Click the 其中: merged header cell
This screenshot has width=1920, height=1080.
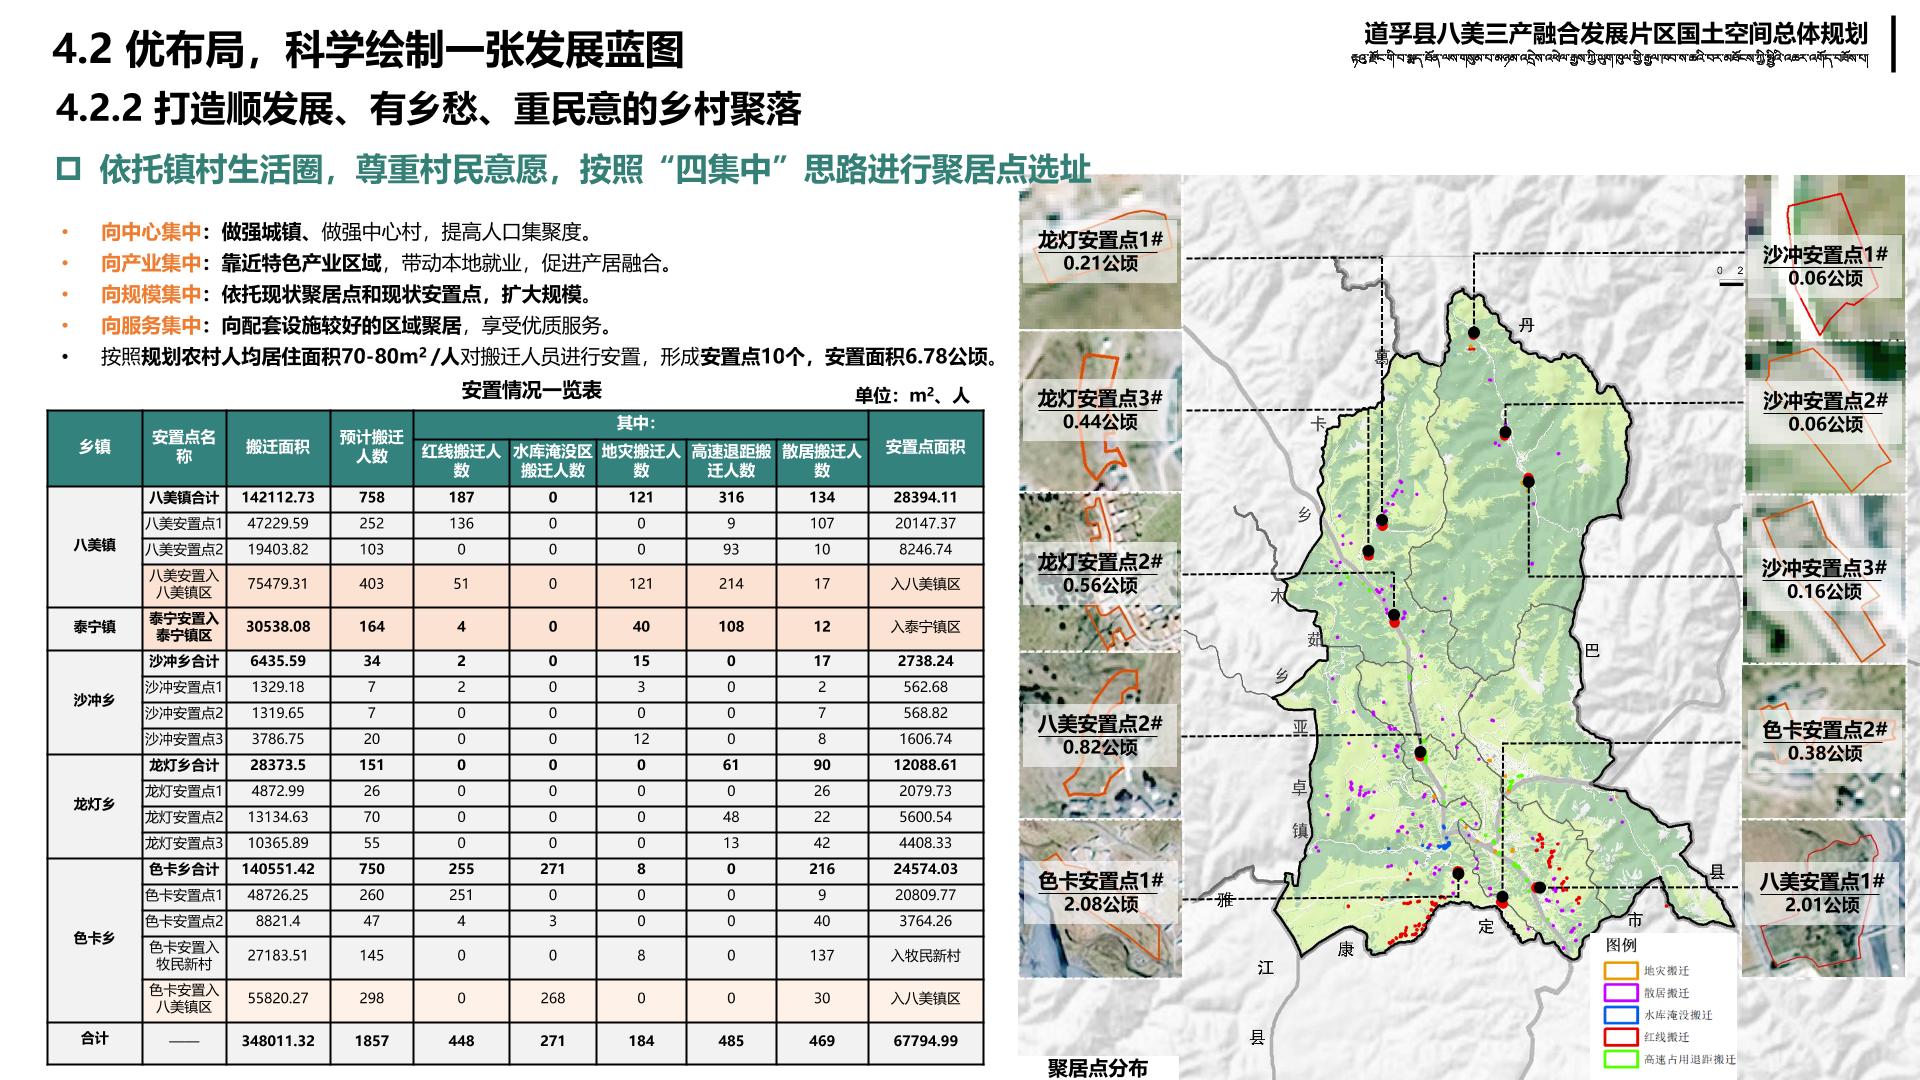[x=641, y=424]
